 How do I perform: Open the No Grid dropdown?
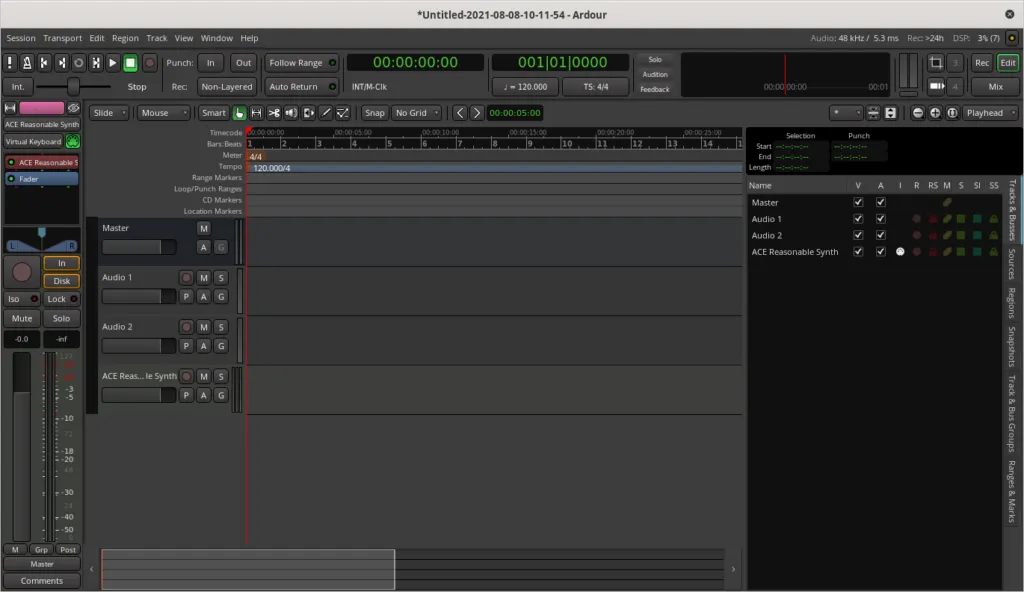coord(416,113)
